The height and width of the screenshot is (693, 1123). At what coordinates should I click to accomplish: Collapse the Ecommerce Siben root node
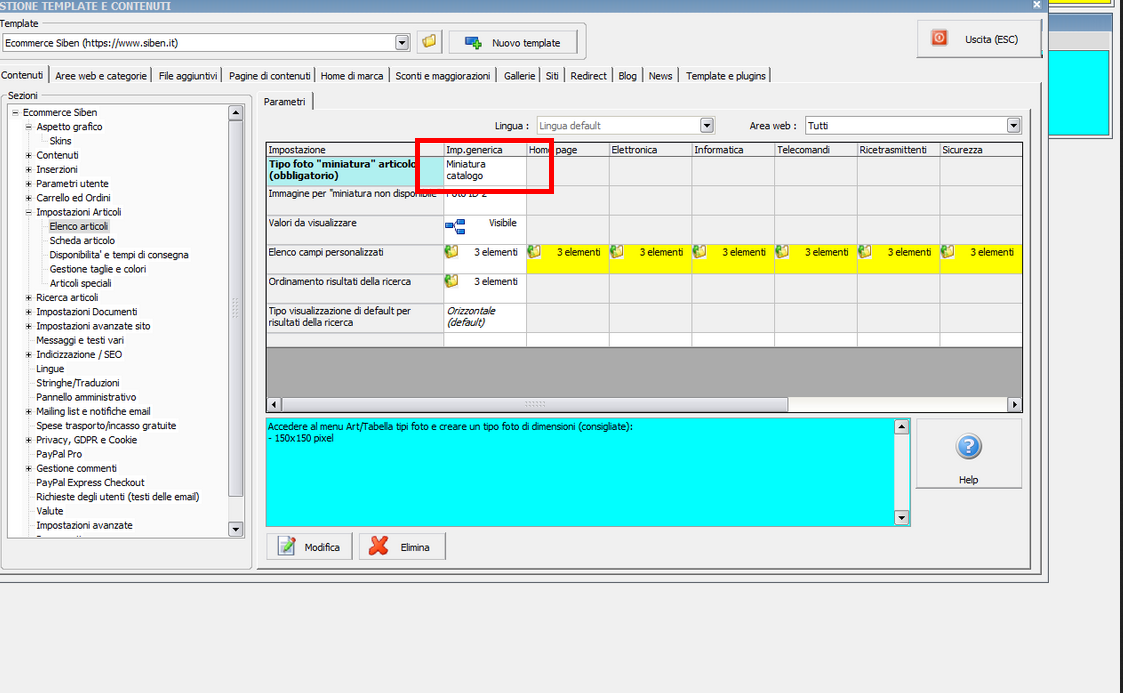click(x=15, y=112)
